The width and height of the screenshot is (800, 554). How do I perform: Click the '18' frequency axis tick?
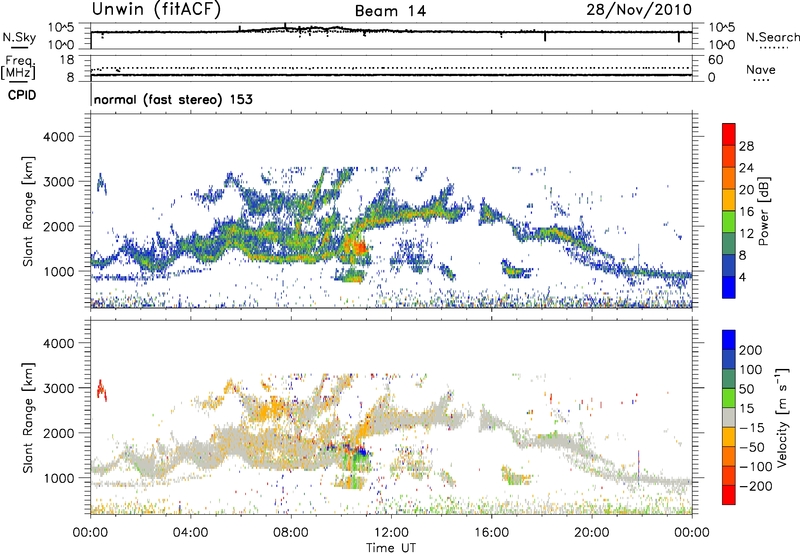coord(67,60)
